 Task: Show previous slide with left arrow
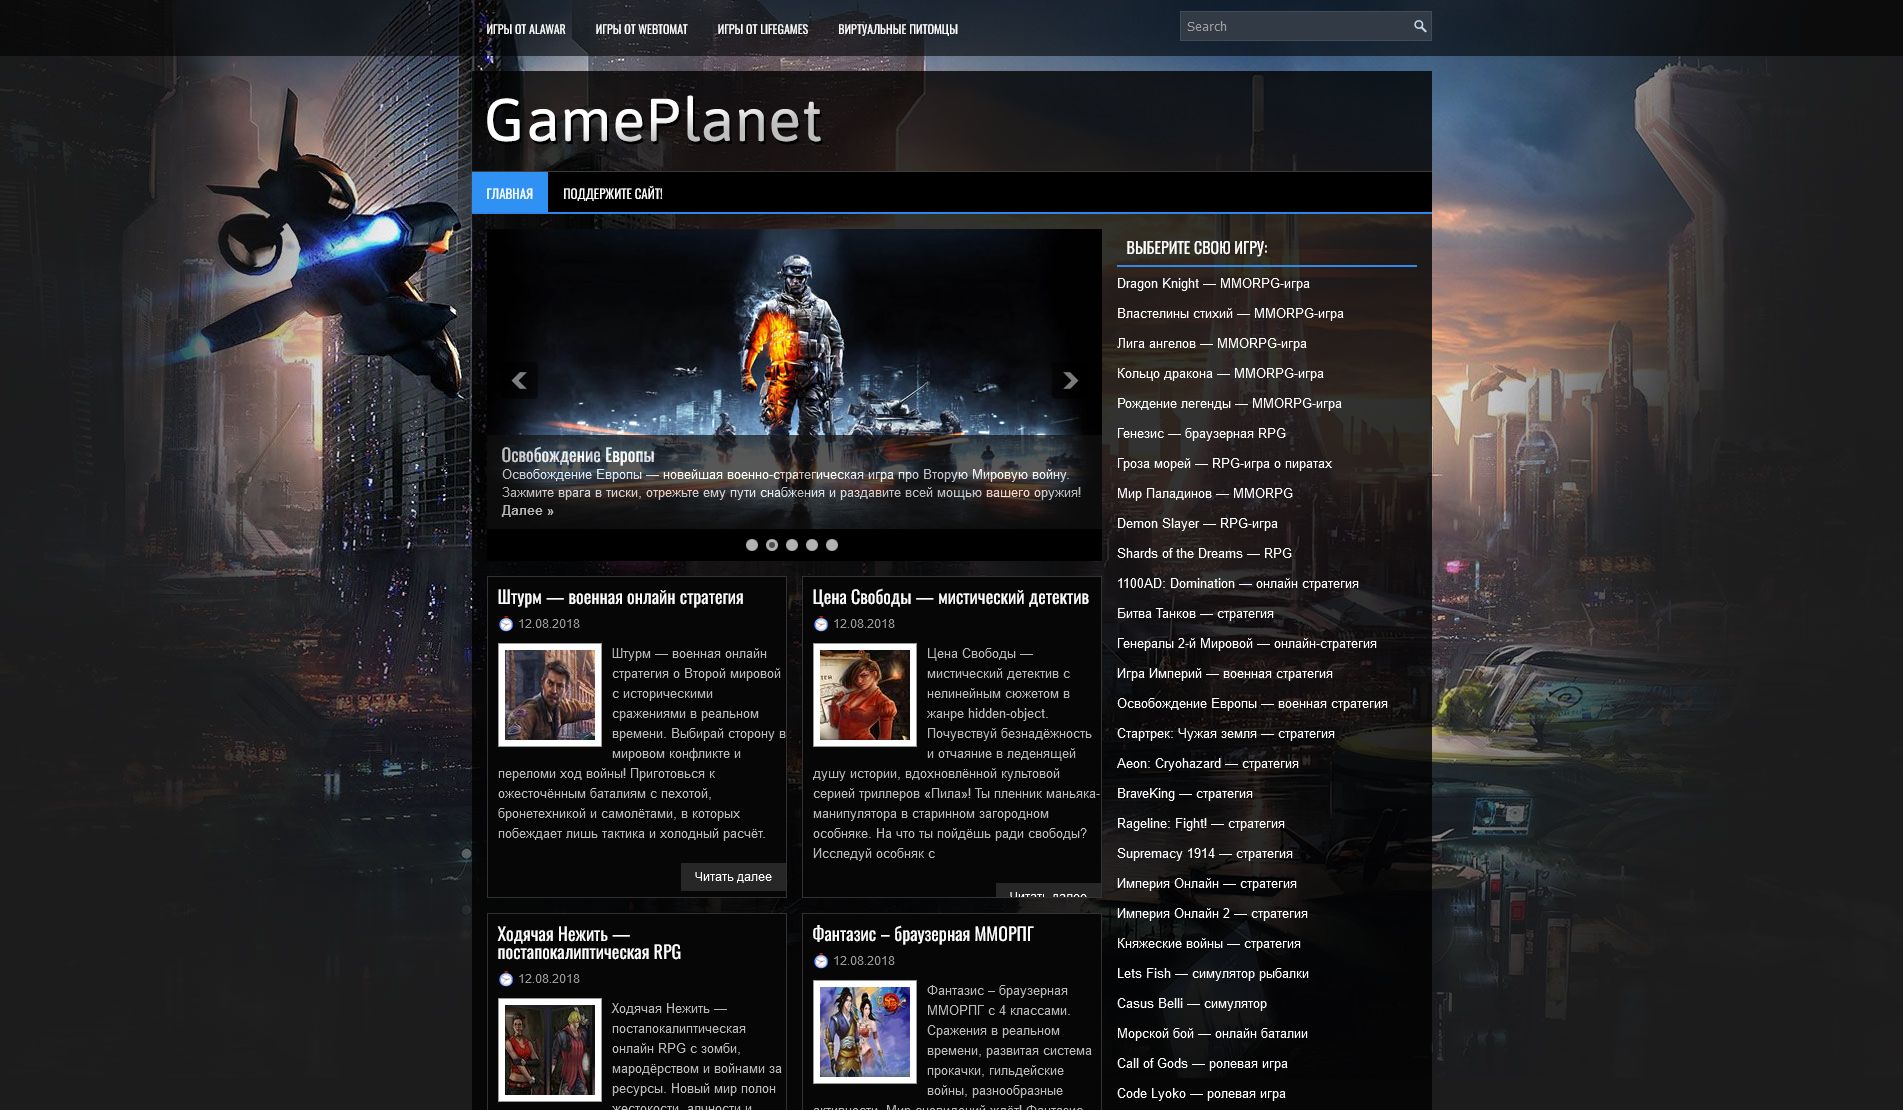[x=519, y=380]
